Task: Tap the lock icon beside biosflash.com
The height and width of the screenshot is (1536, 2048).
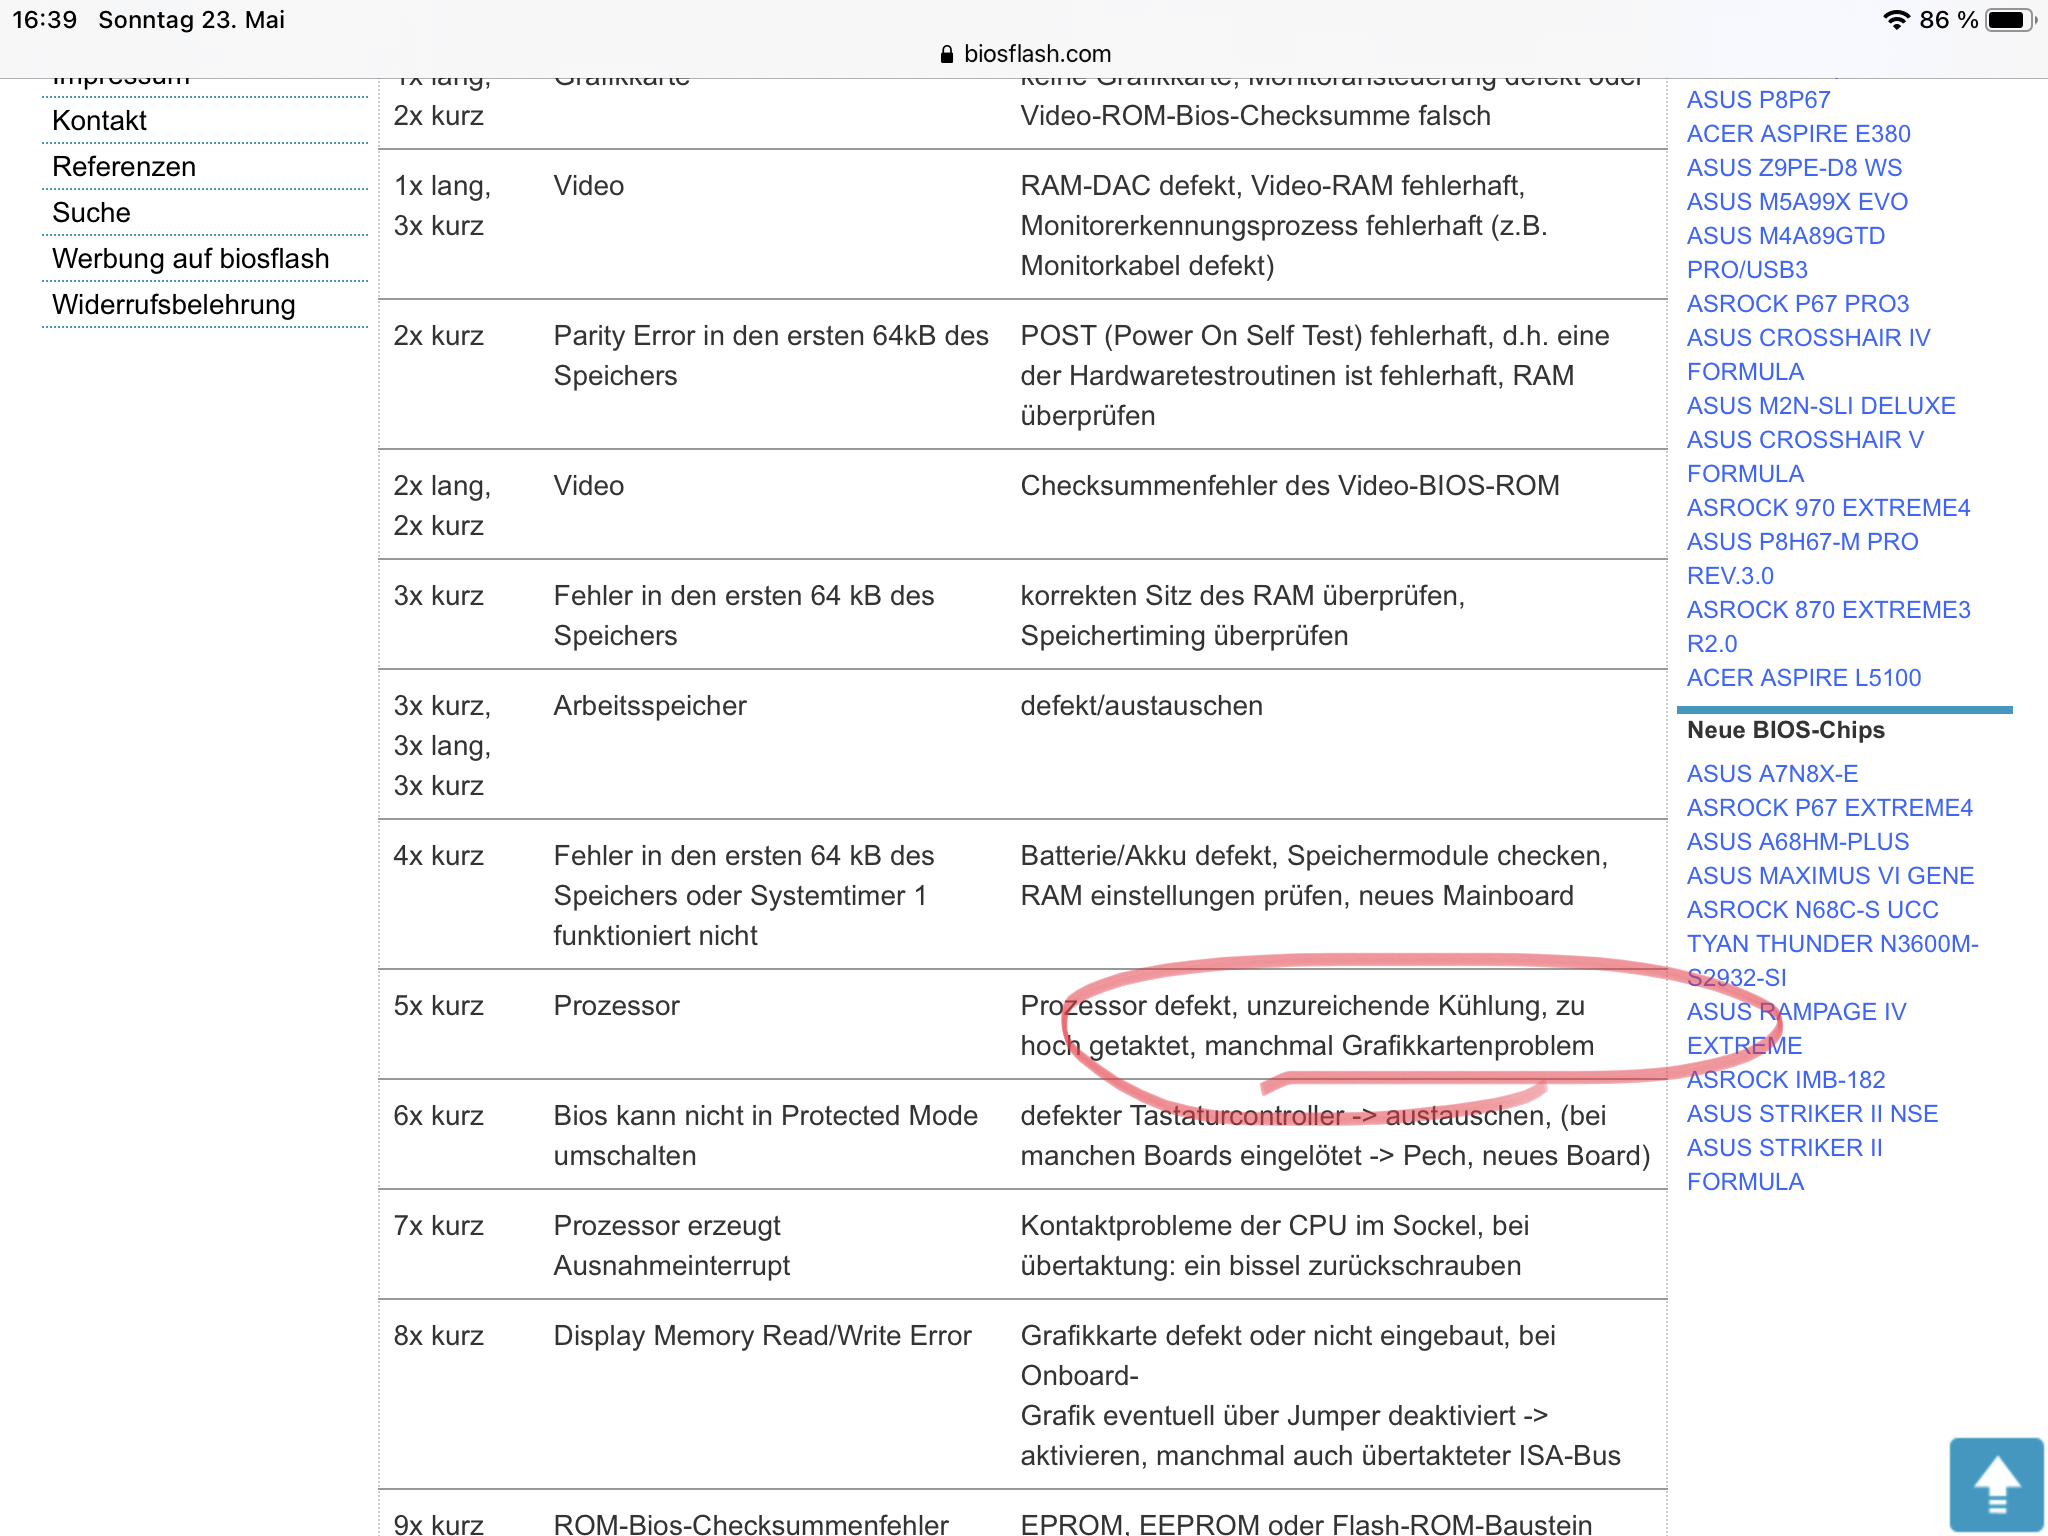Action: click(947, 54)
